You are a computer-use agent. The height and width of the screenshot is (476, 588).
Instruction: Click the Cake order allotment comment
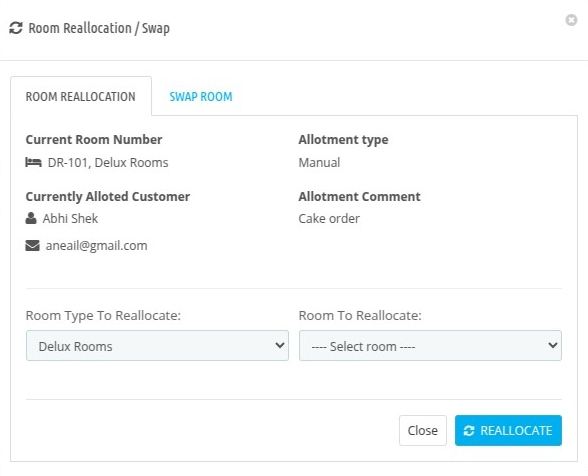[x=329, y=218]
